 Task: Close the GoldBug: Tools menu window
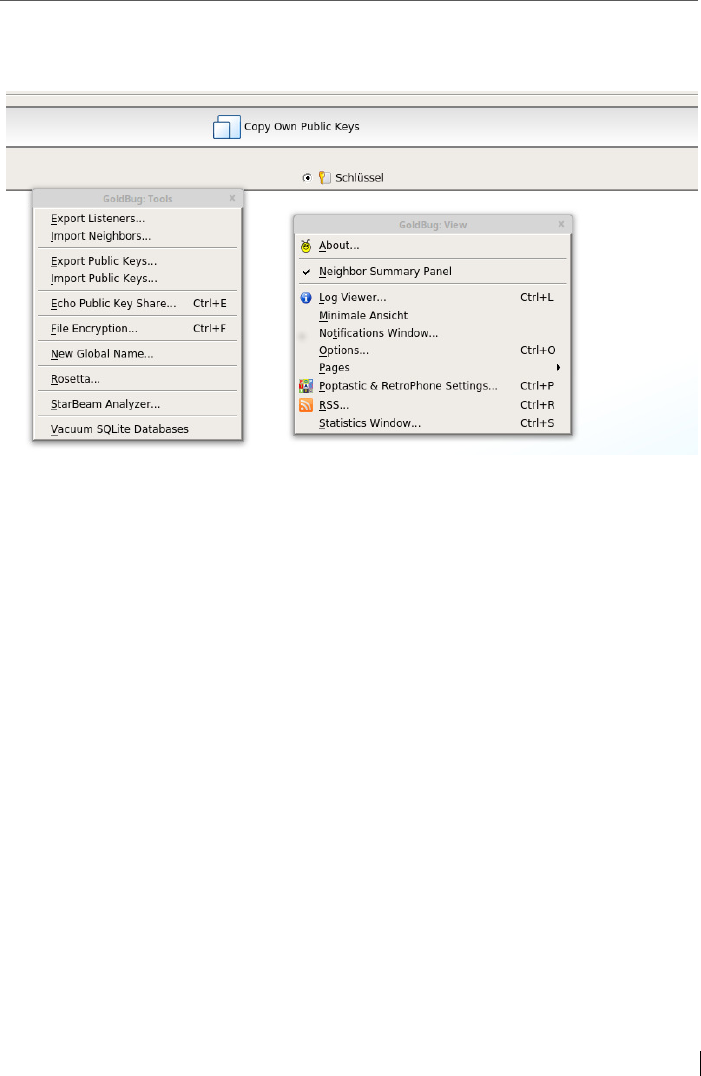pos(232,198)
